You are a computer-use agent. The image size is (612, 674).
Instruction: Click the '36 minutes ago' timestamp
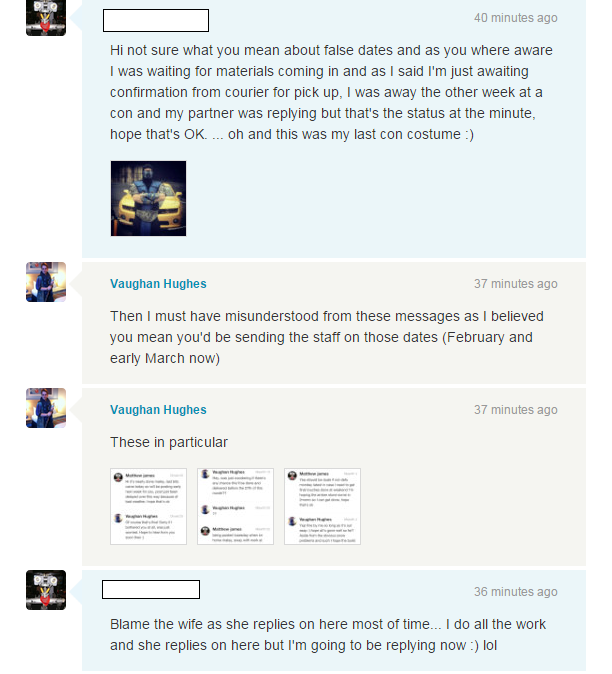click(x=516, y=592)
